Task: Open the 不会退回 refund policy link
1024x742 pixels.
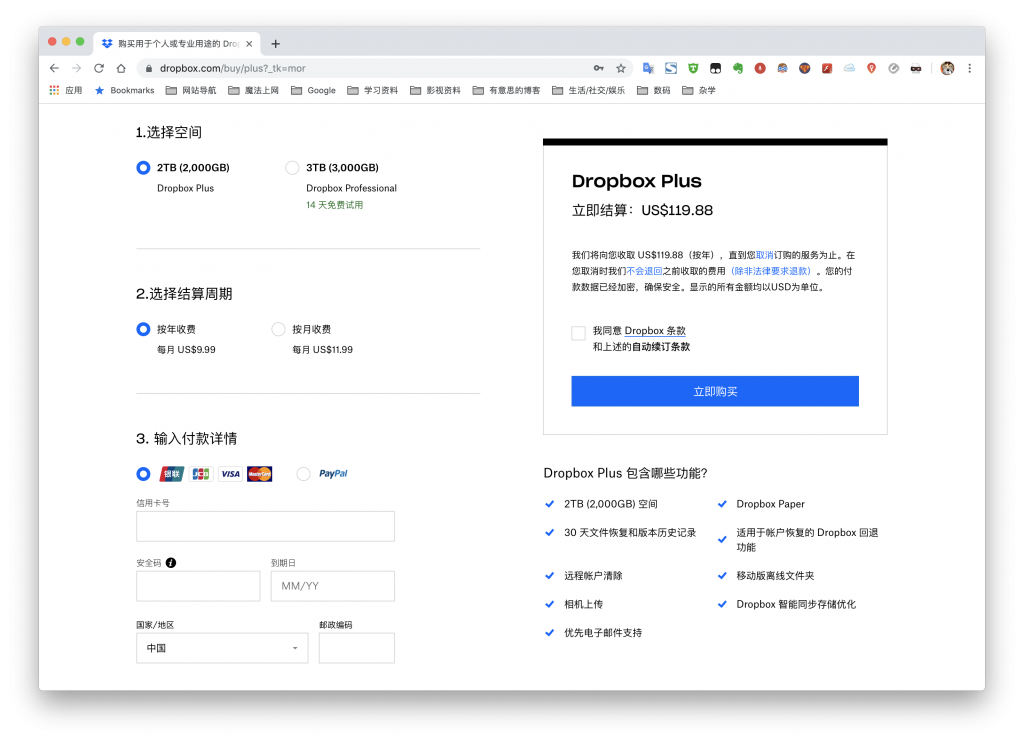Action: coord(646,271)
